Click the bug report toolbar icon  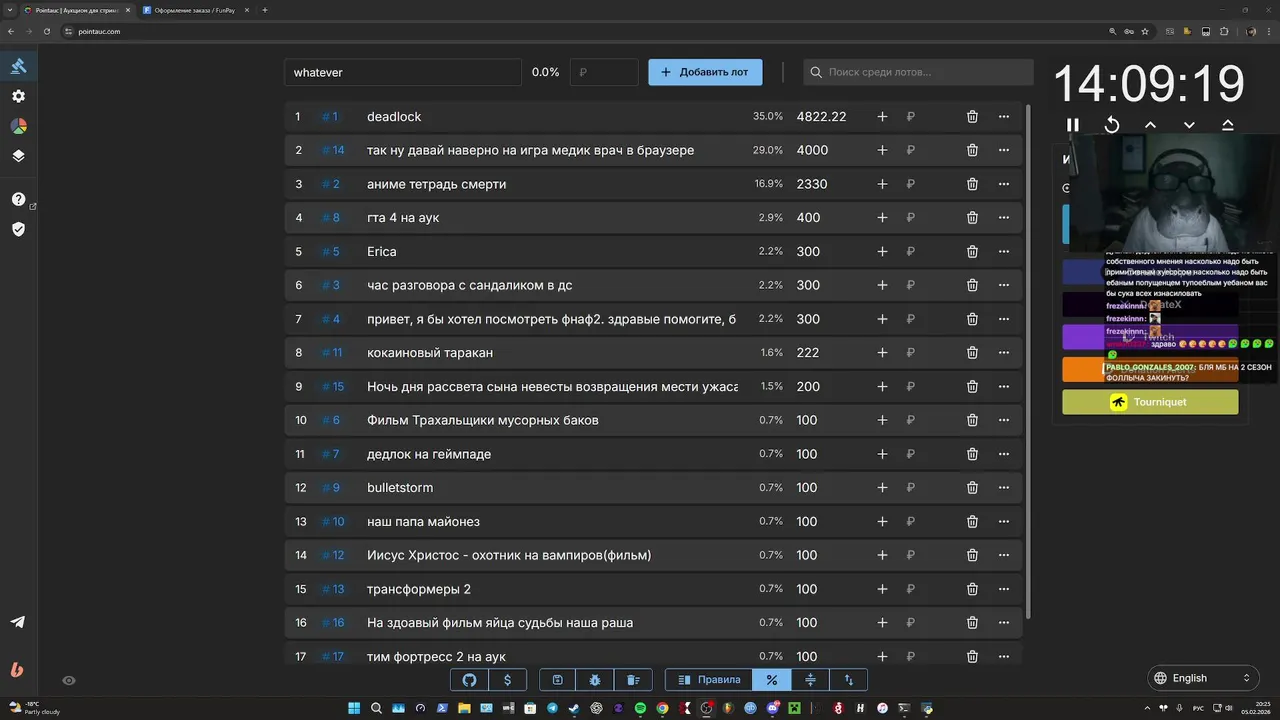click(x=595, y=680)
